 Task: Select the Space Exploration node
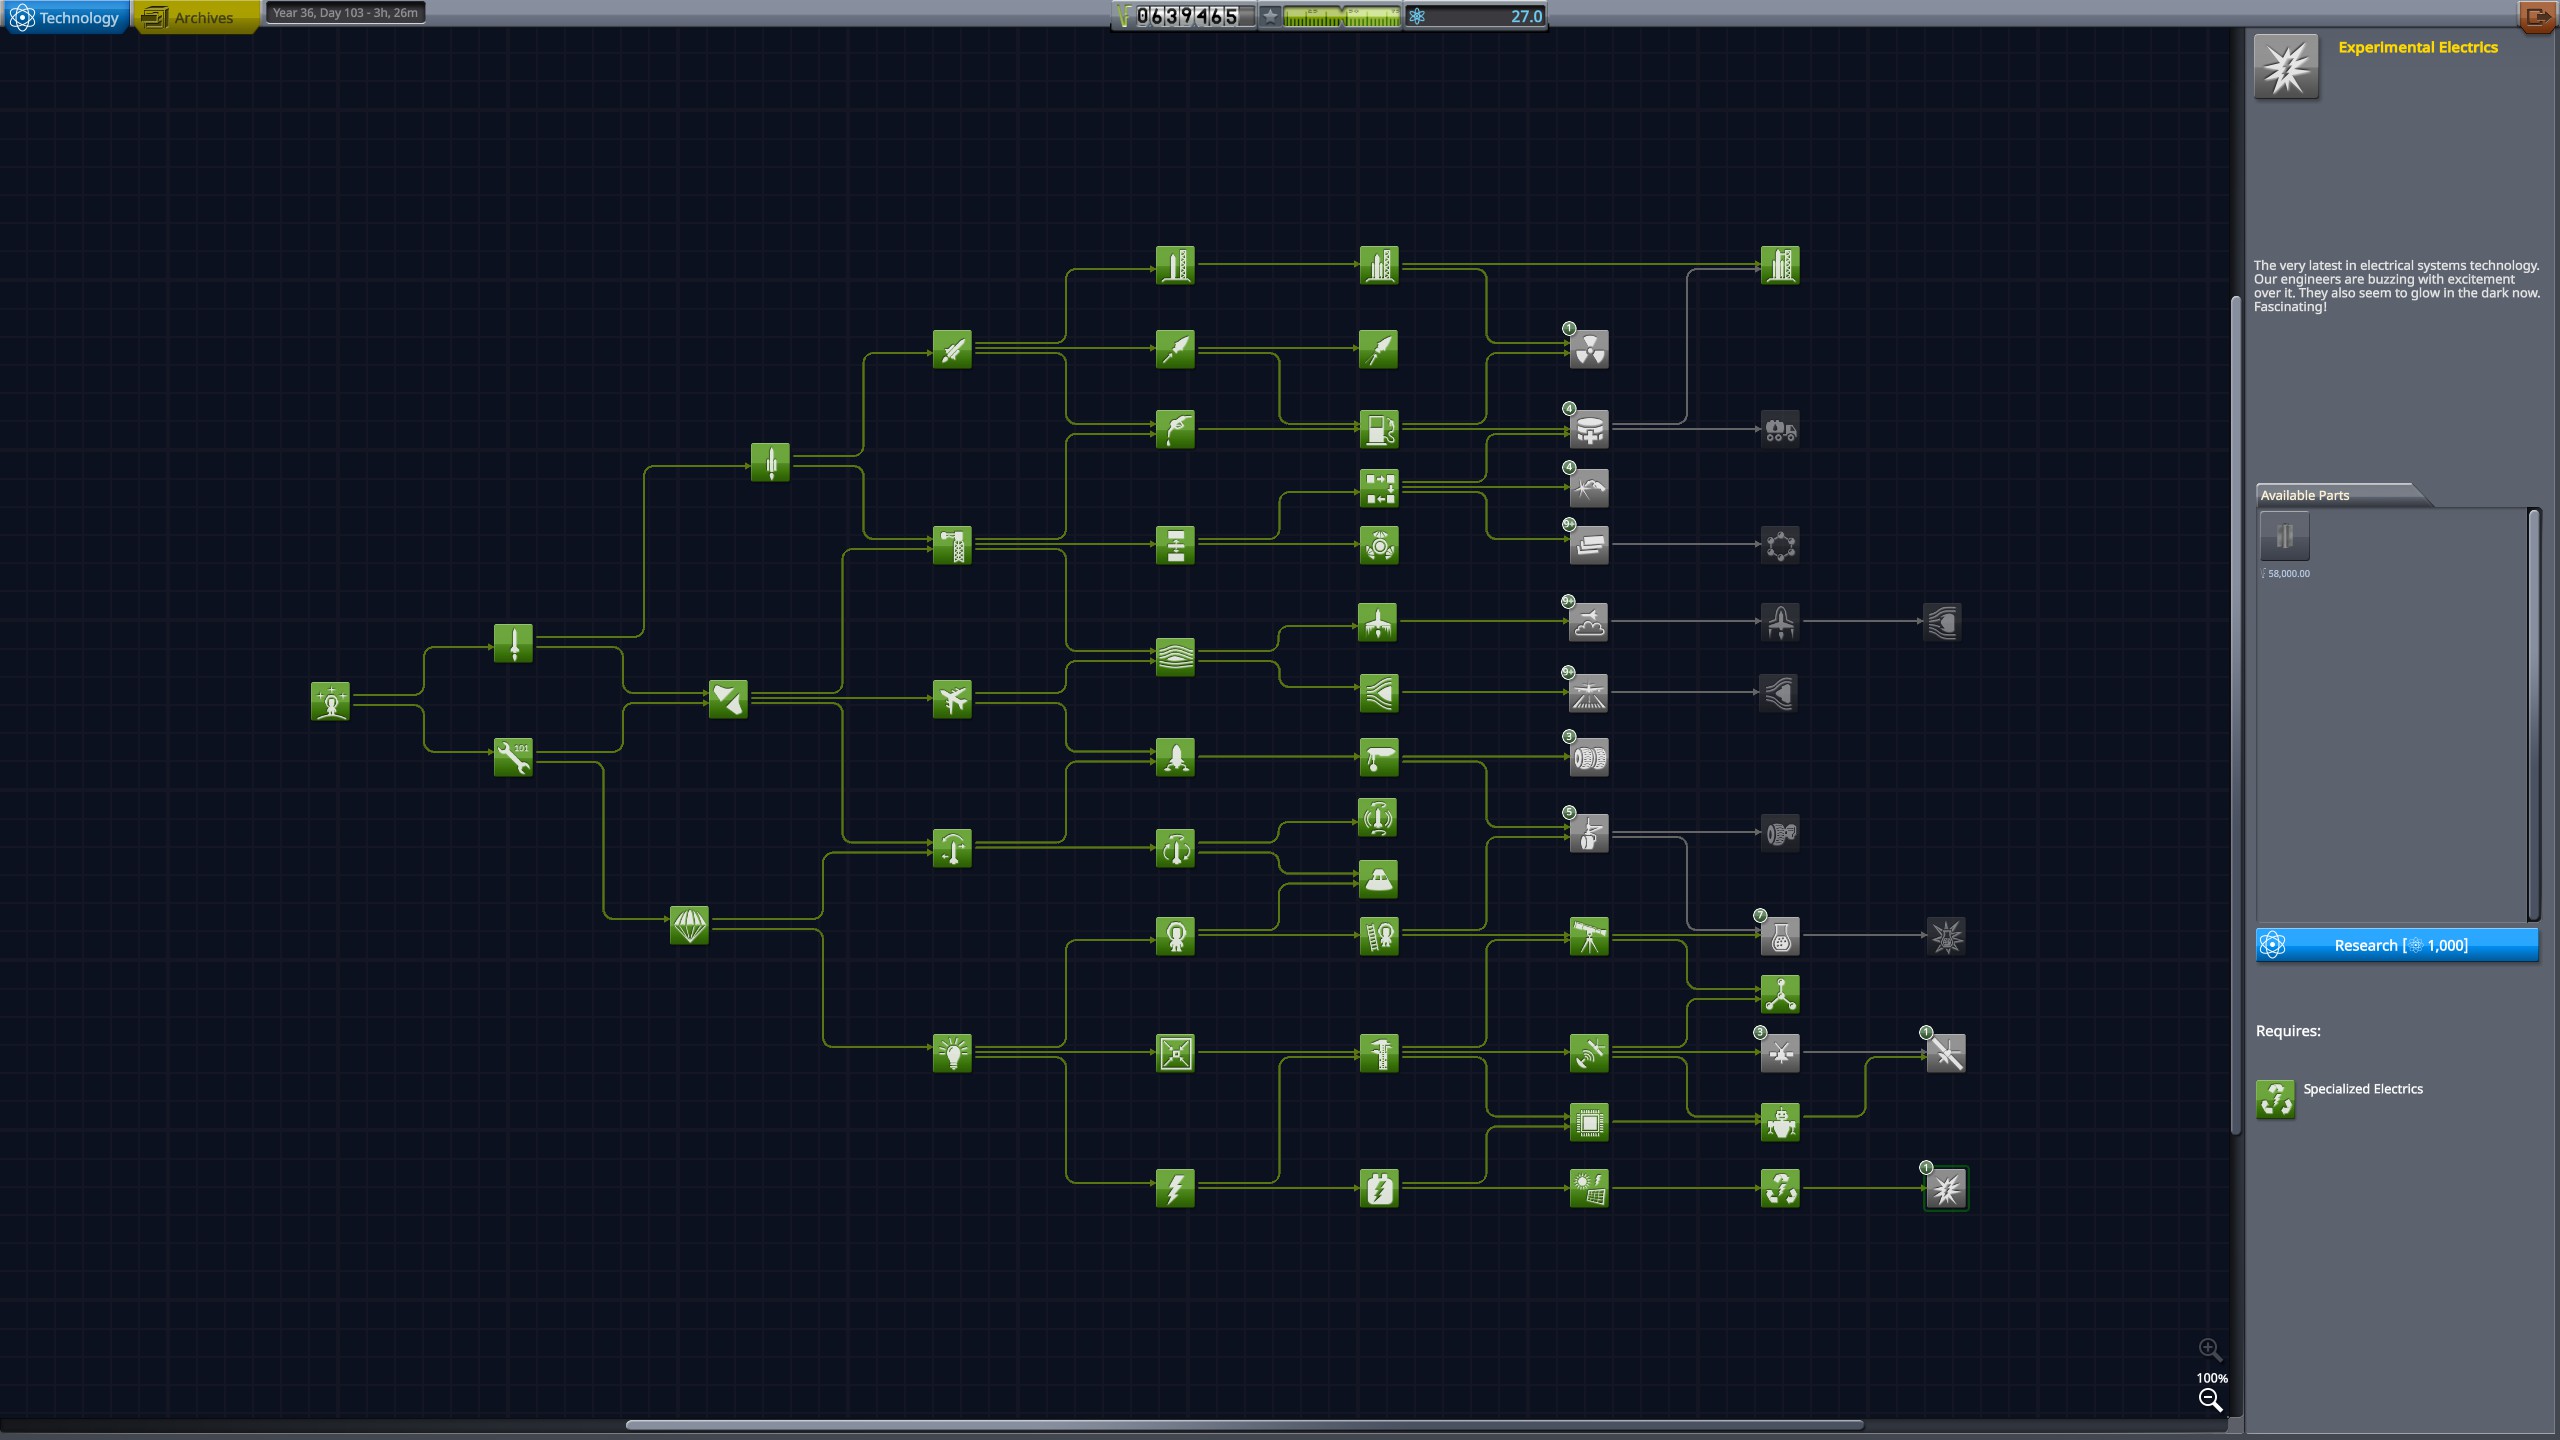click(1175, 936)
